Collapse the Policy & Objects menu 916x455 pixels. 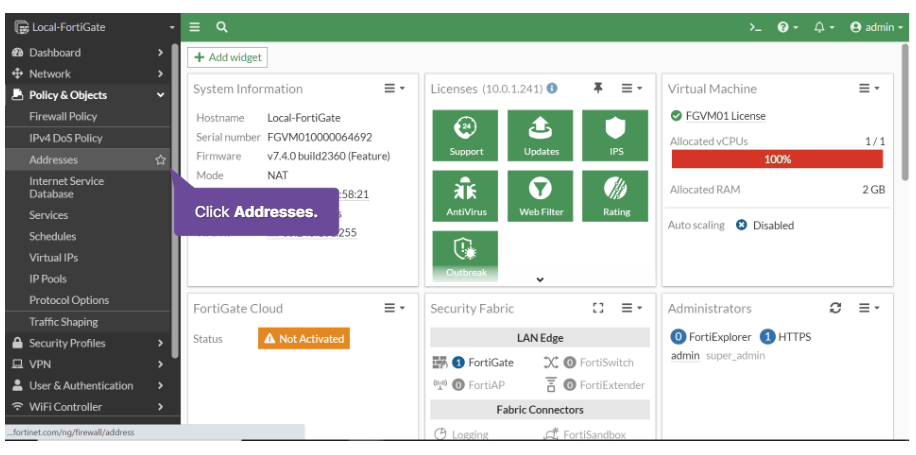88,95
